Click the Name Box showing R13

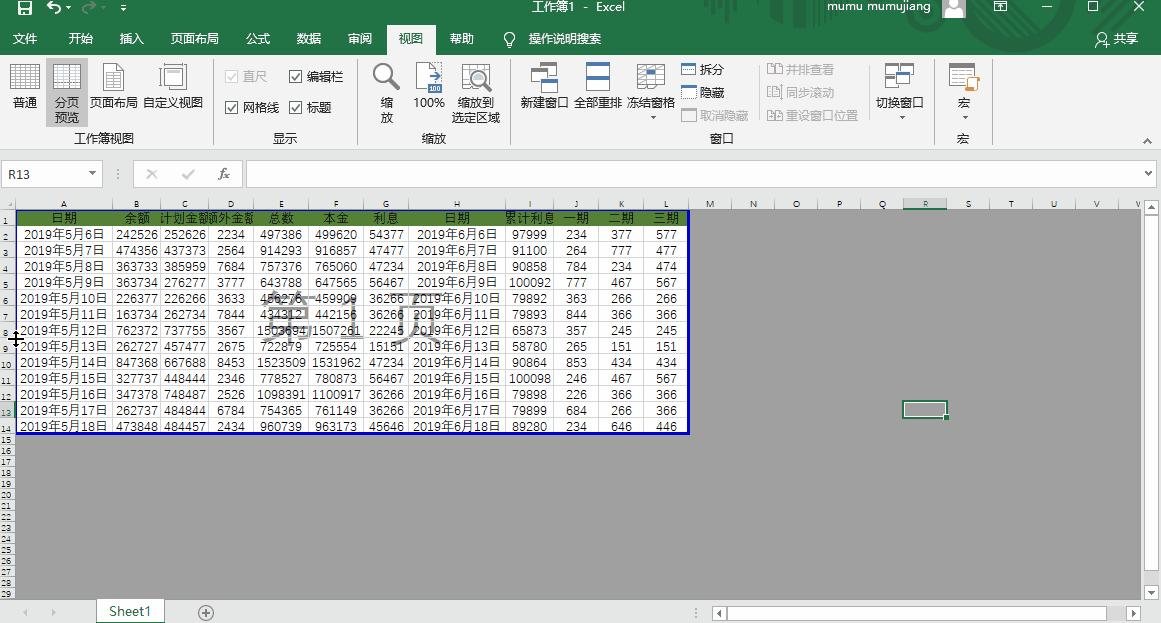(x=45, y=173)
